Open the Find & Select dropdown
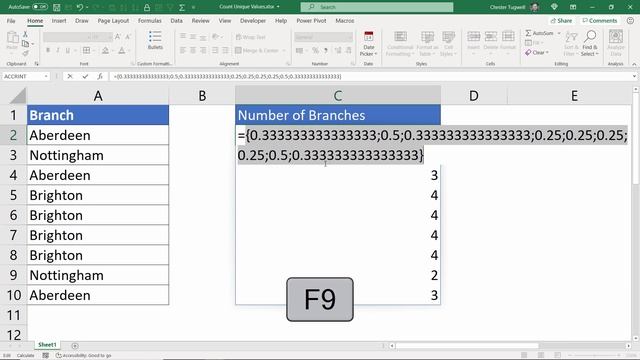This screenshot has width=640, height=360. pos(590,43)
